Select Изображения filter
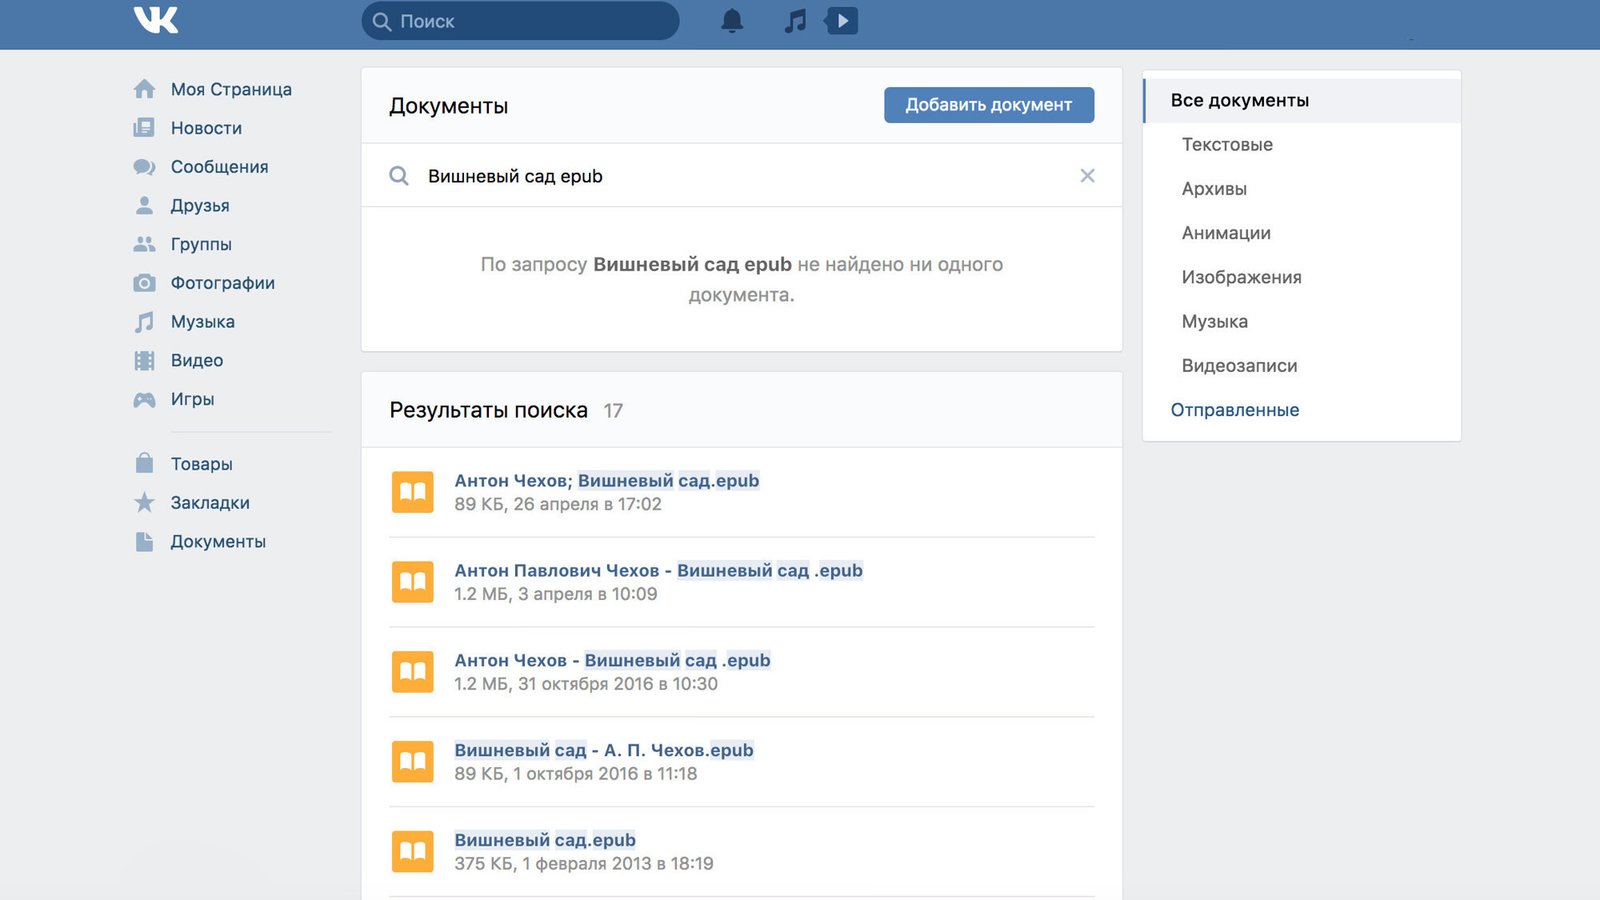1600x900 pixels. click(x=1241, y=277)
